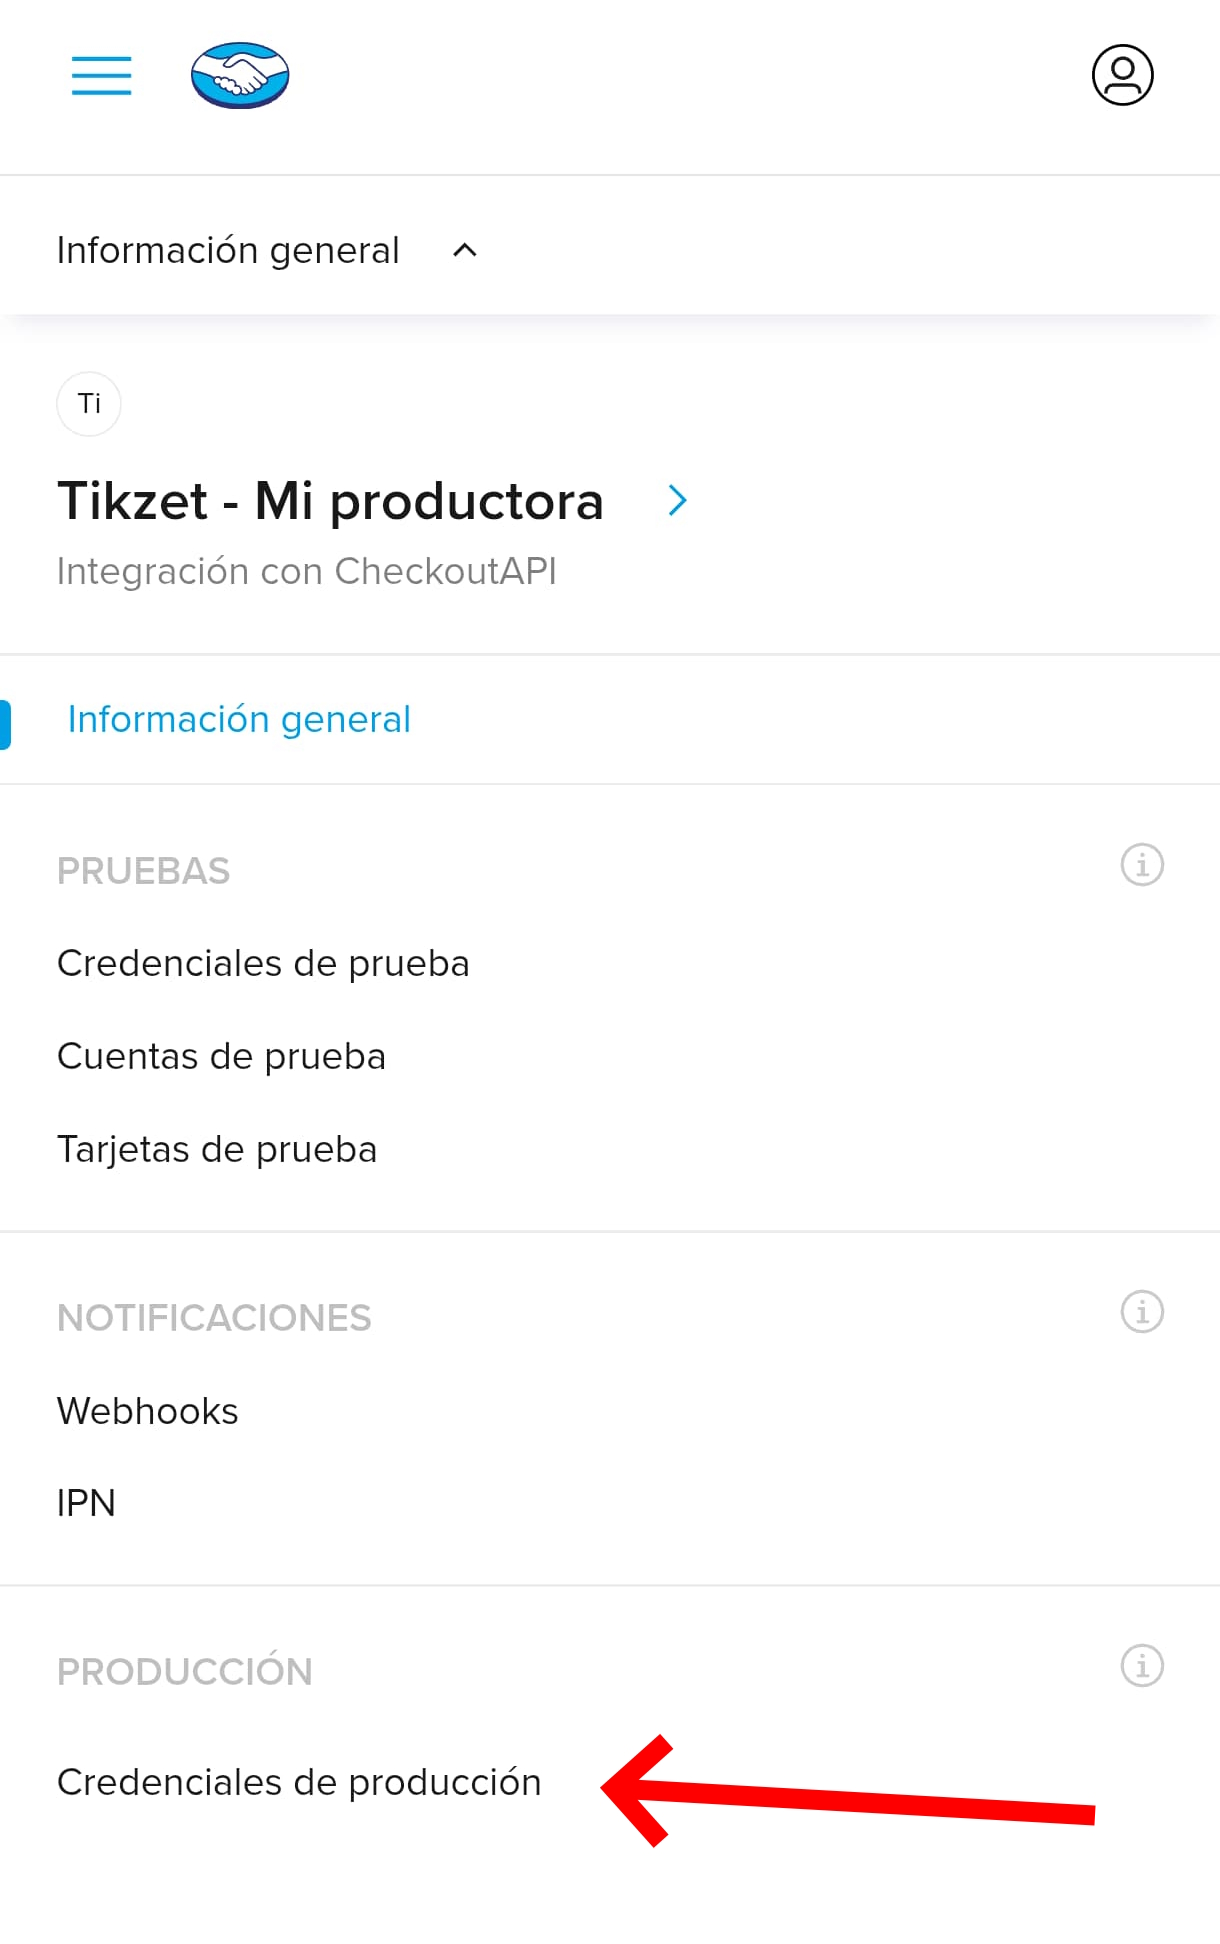Click the Integración con CheckoutAPI subtitle
The height and width of the screenshot is (1944, 1220).
point(307,571)
